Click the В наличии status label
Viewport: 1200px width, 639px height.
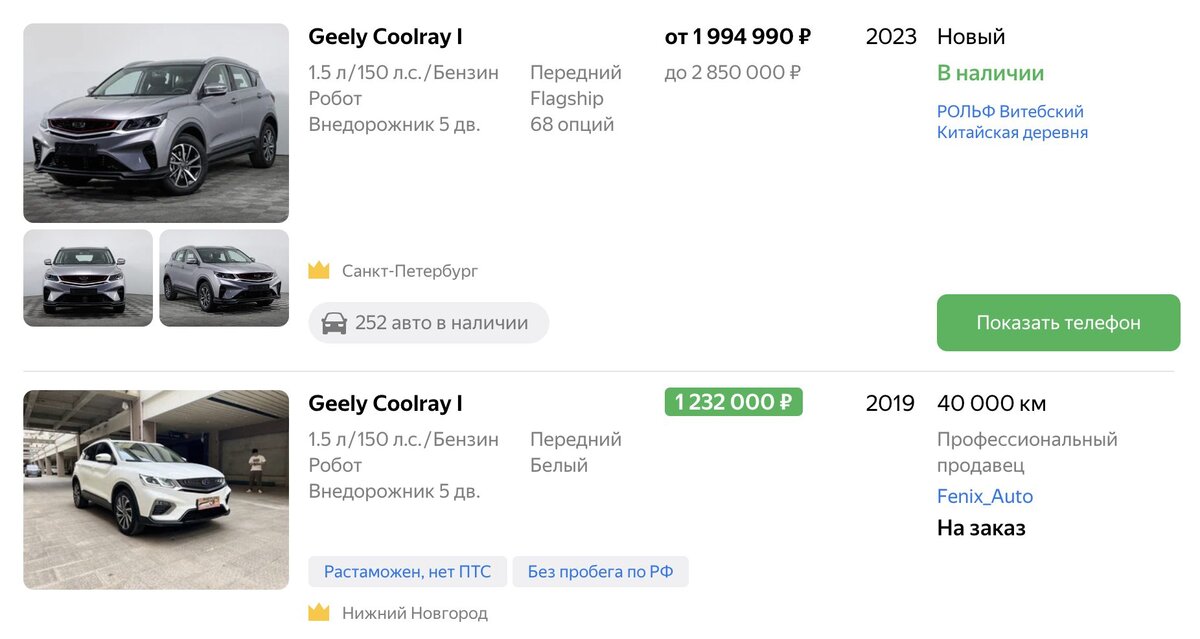pyautogui.click(x=990, y=73)
